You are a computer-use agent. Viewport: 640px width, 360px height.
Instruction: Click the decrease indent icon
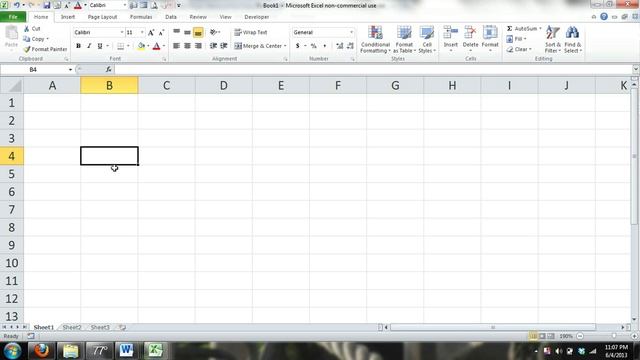[213, 46]
